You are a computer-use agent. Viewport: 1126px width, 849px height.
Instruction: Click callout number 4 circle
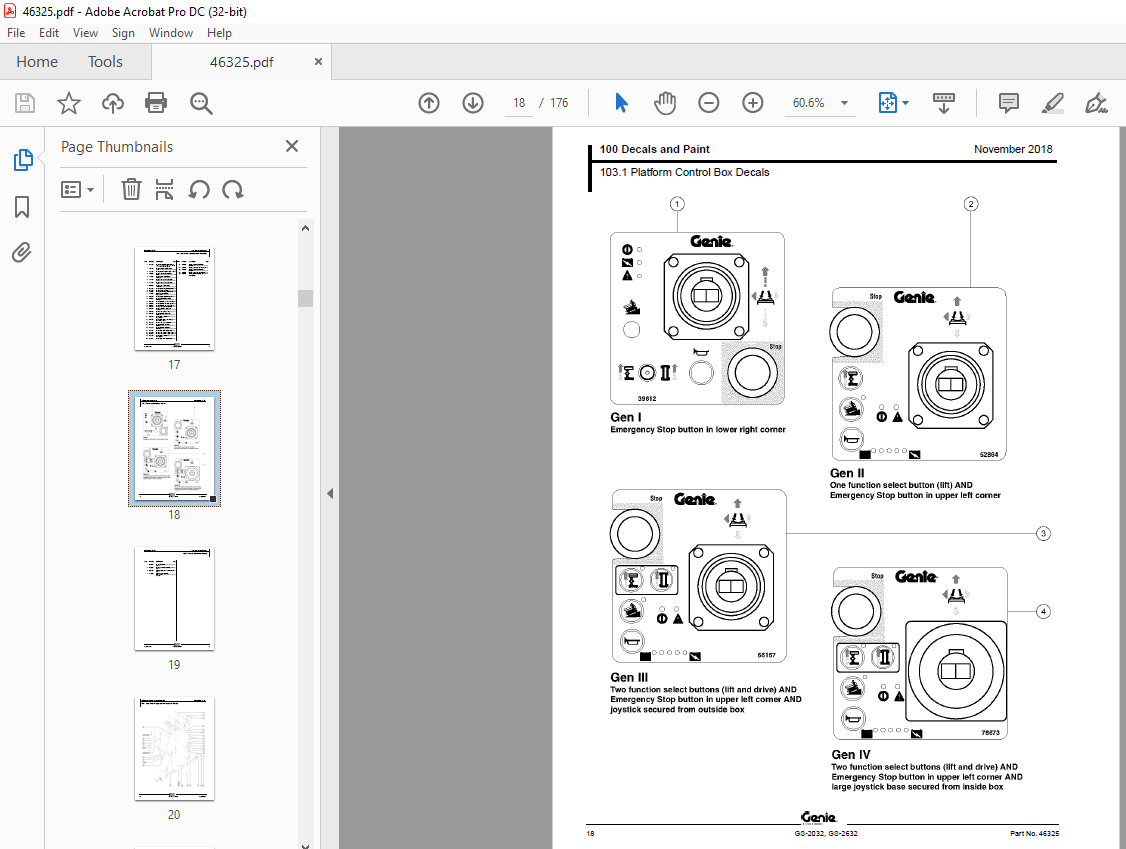[1043, 611]
